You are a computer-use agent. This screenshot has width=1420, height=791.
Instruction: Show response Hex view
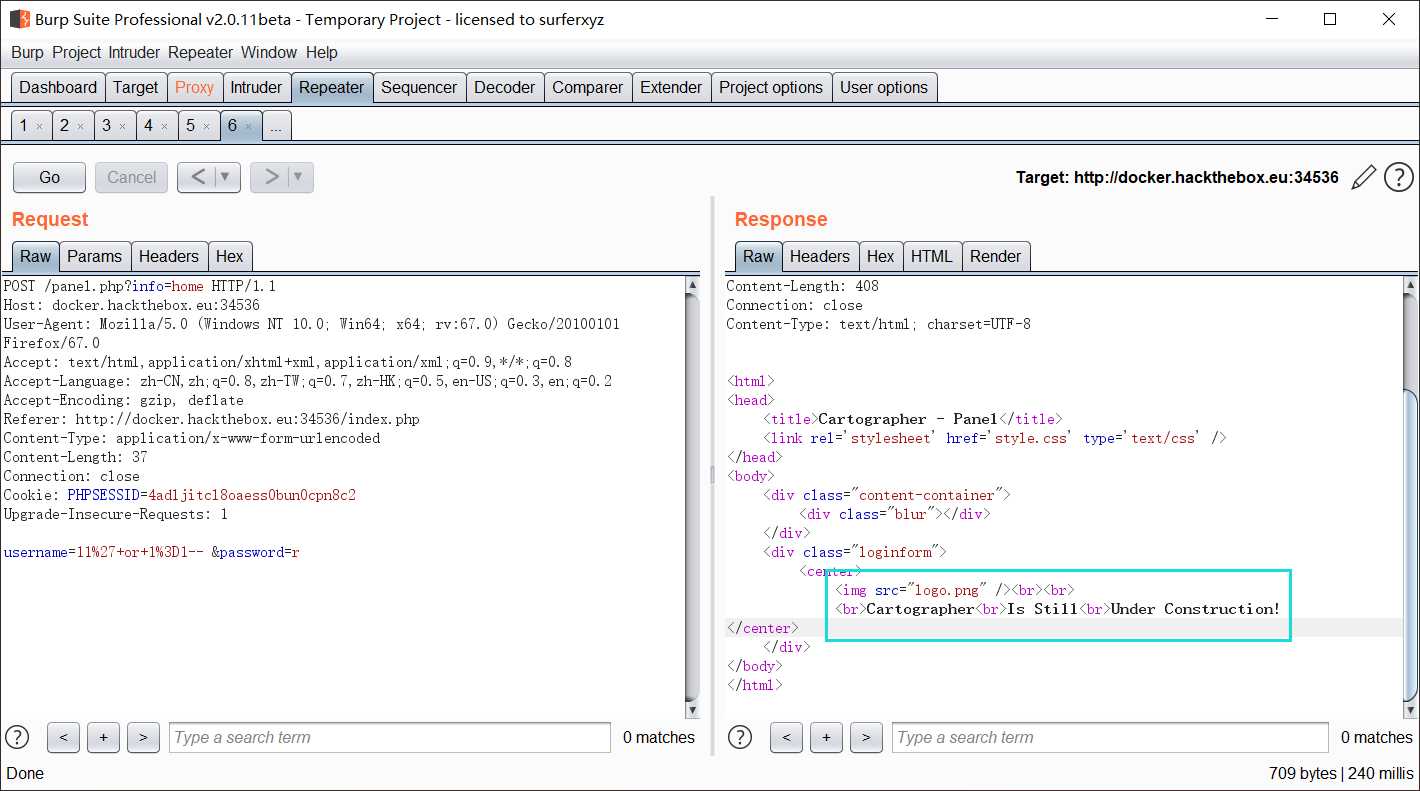click(x=880, y=256)
